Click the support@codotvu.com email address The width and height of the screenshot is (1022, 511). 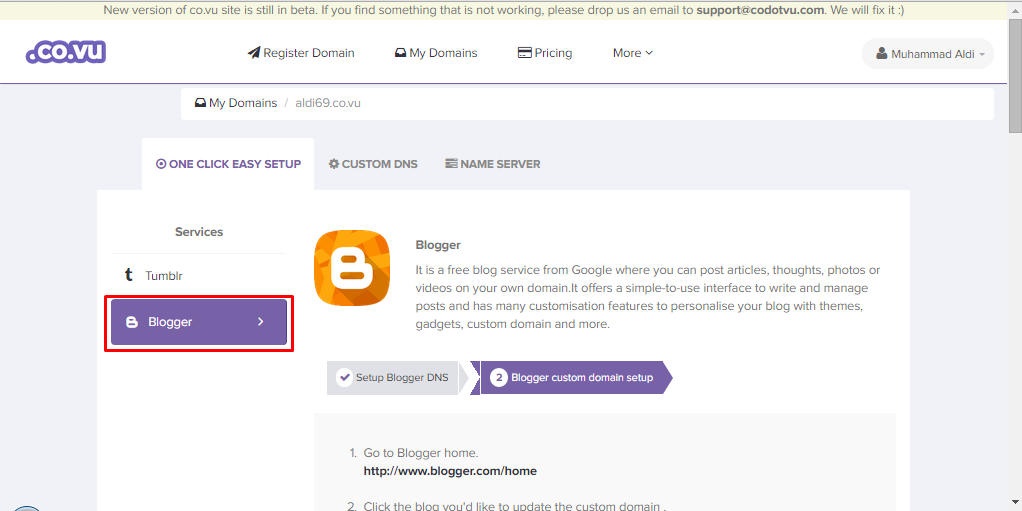[x=760, y=10]
